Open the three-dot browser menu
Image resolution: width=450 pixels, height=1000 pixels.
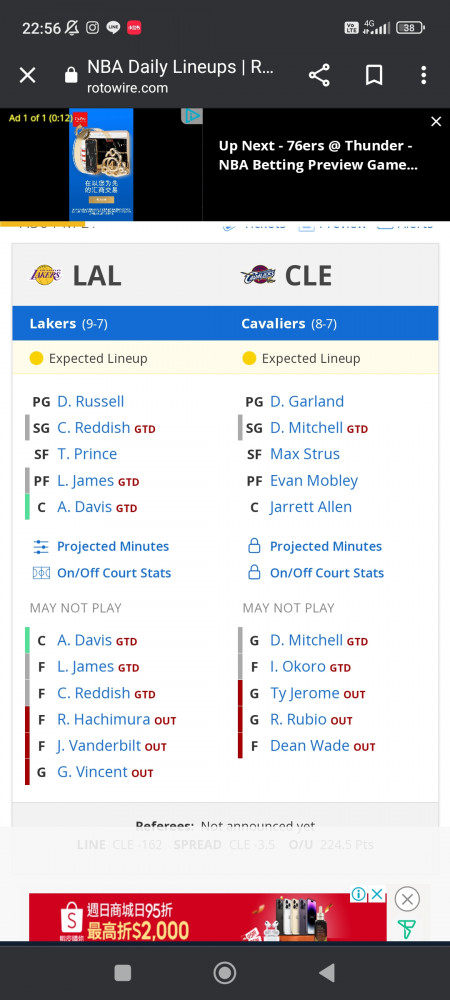tap(423, 76)
